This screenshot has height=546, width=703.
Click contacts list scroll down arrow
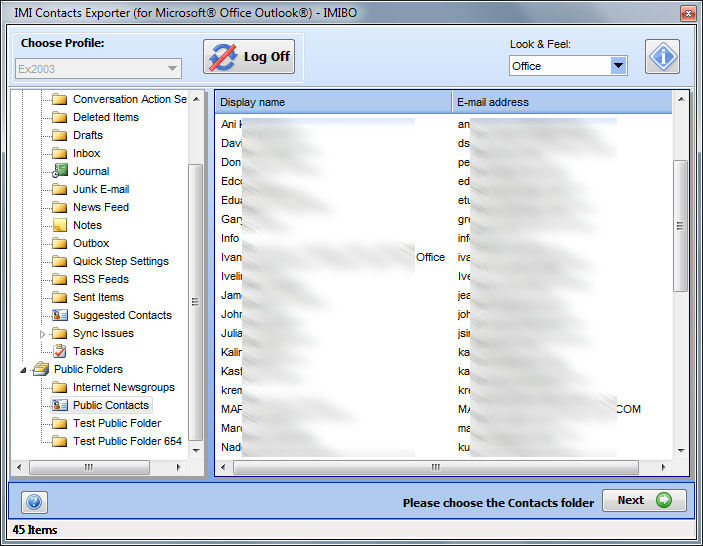pos(681,451)
